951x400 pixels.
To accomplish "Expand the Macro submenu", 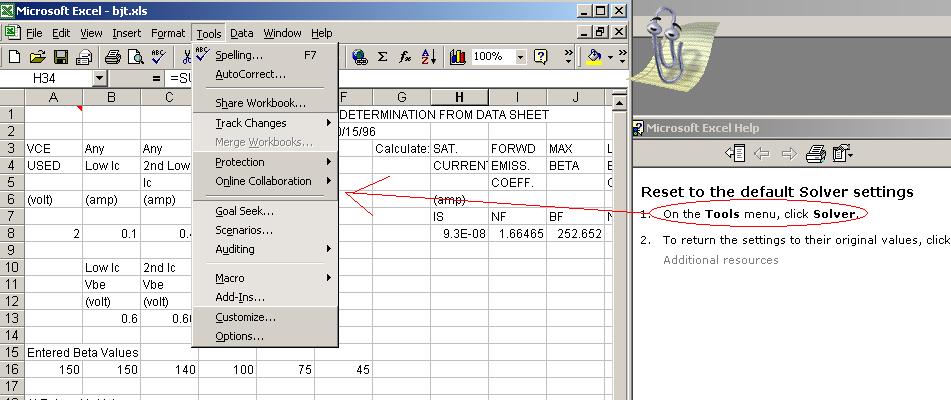I will (264, 278).
